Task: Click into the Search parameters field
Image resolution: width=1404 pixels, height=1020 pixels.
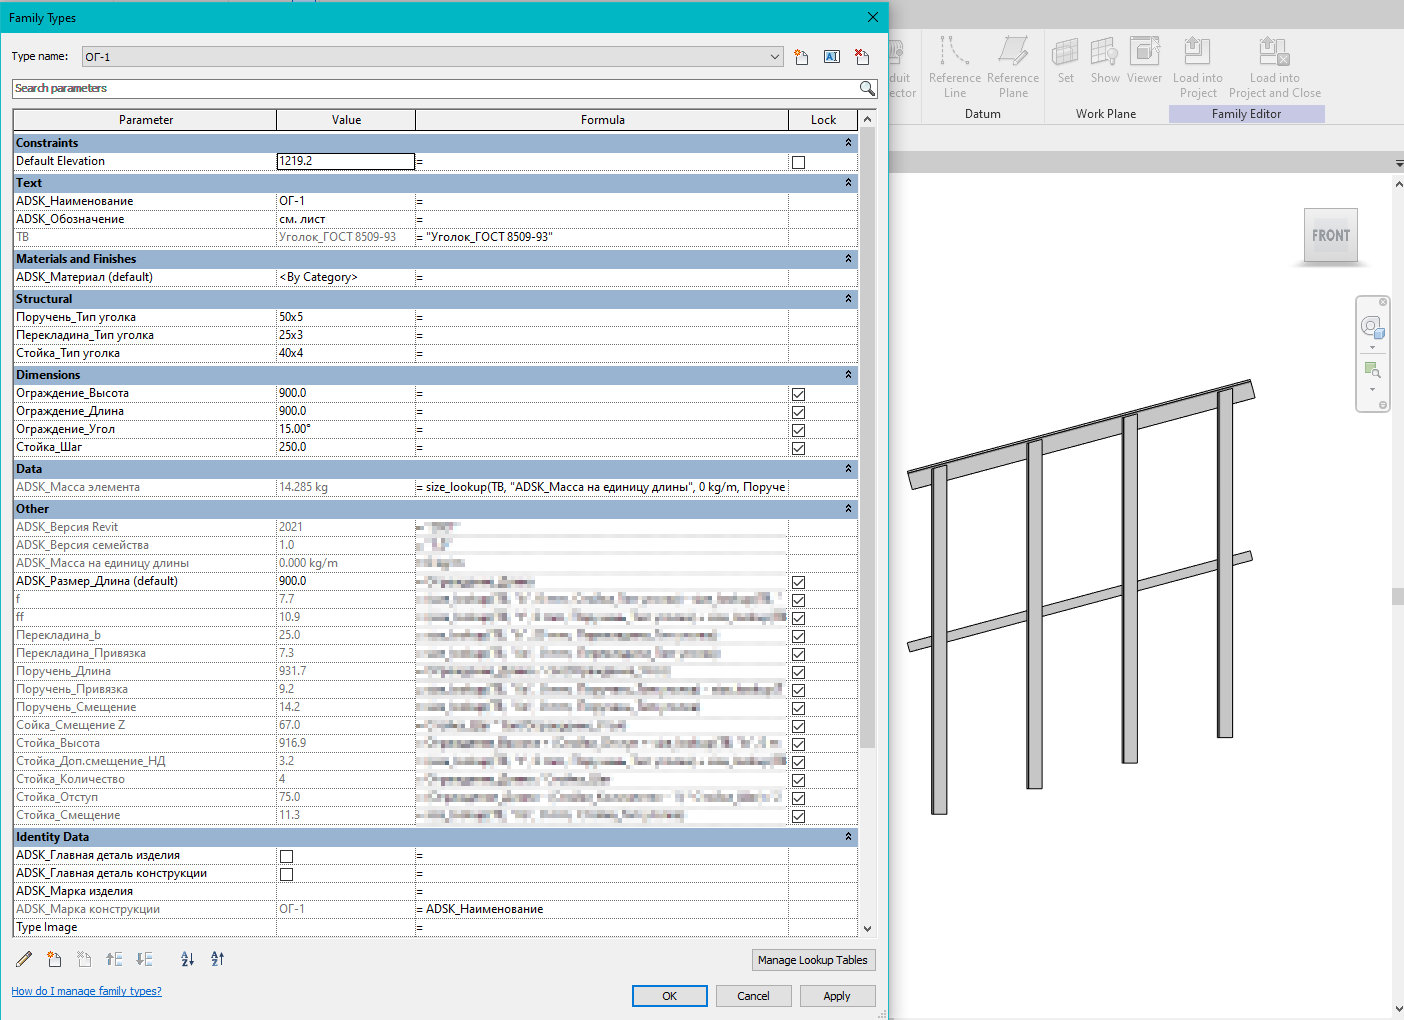Action: pyautogui.click(x=430, y=88)
